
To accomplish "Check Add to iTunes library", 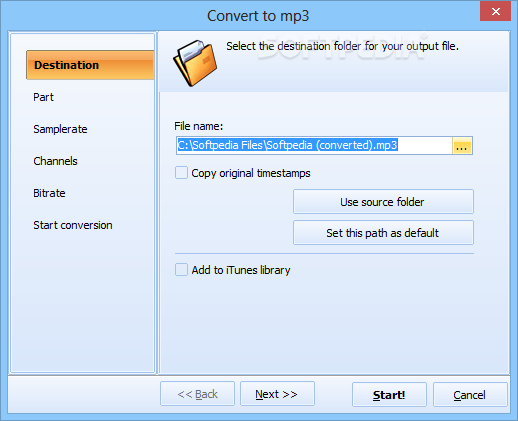I will [181, 270].
